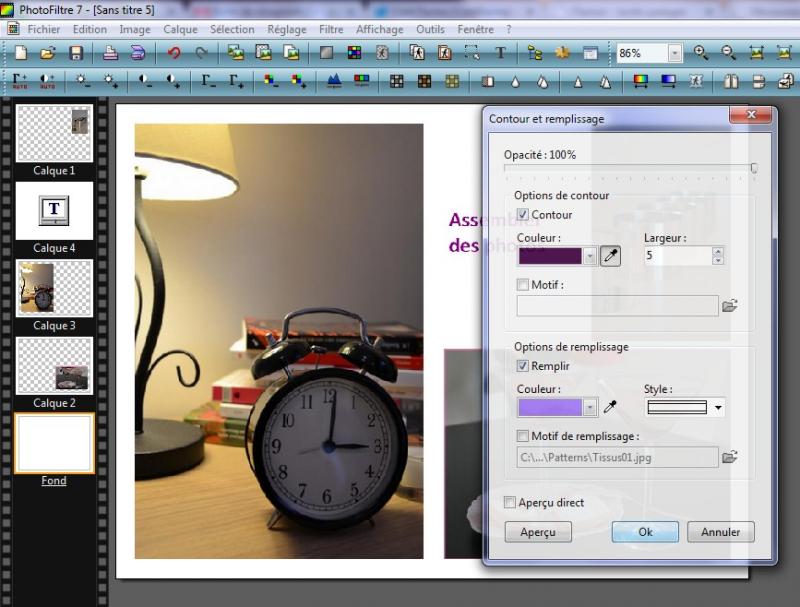Click the Print icon in toolbar
800x607 pixels.
pos(110,53)
